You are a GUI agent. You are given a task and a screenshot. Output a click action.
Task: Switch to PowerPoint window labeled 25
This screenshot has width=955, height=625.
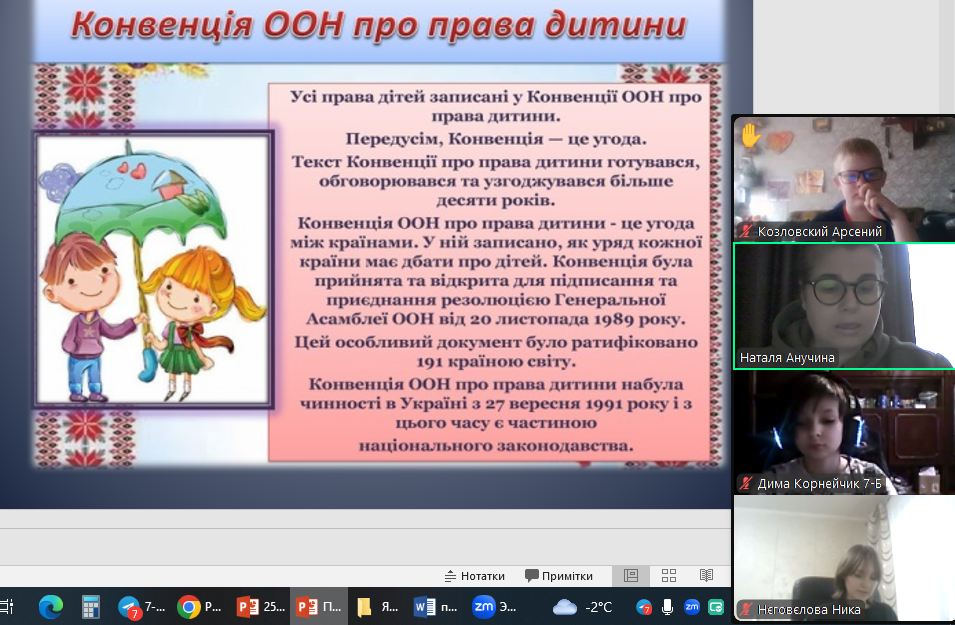tap(261, 607)
